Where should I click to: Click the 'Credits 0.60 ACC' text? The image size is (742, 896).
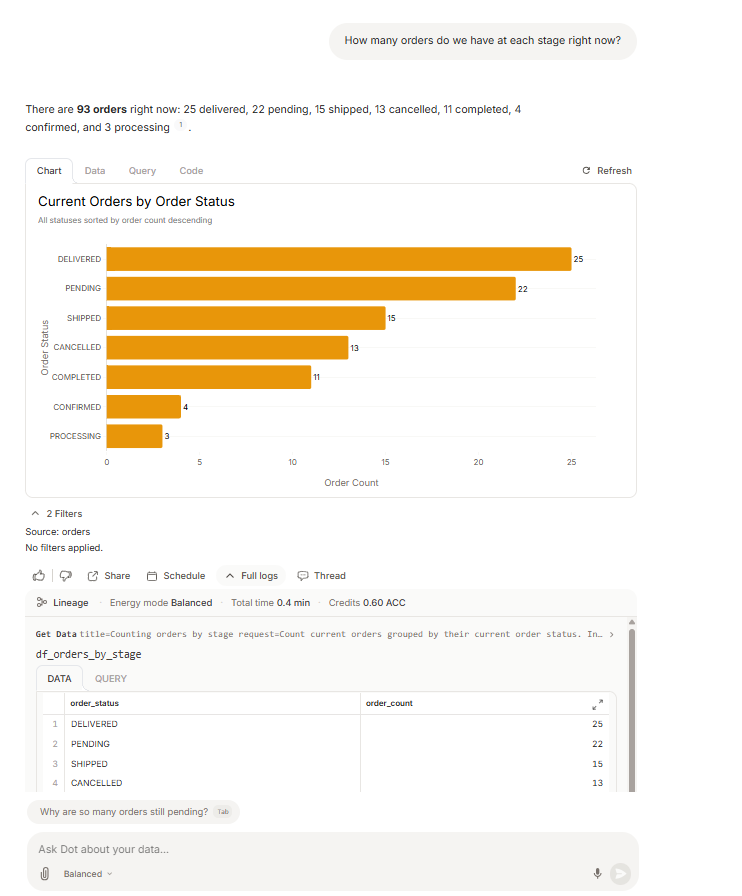(367, 602)
